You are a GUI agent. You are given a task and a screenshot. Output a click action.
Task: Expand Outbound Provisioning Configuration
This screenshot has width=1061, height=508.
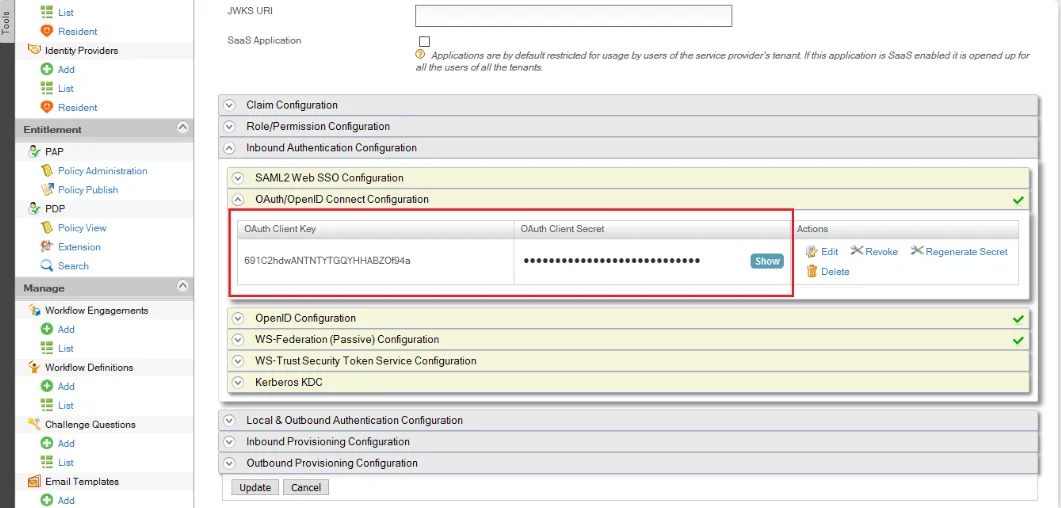628,463
